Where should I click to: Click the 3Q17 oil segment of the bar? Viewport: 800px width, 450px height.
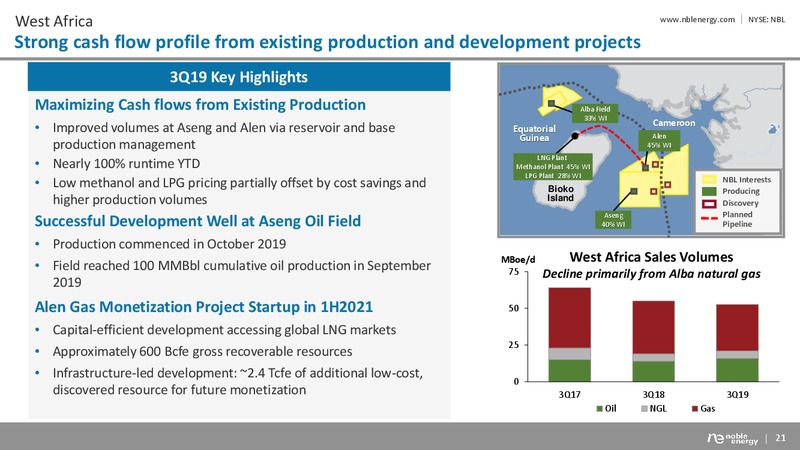coord(569,370)
